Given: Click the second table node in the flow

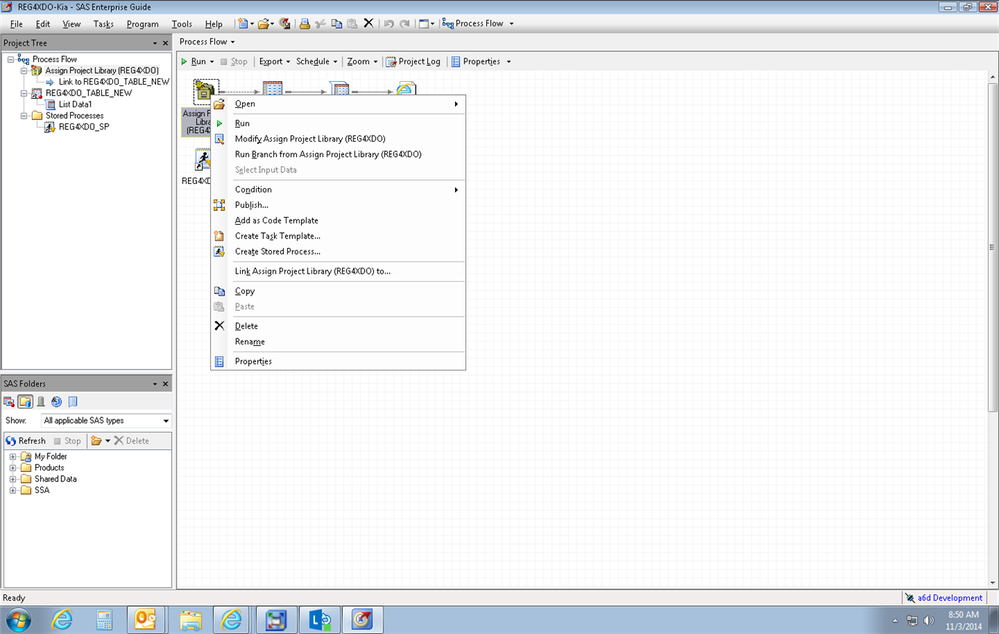Looking at the screenshot, I should tap(339, 88).
